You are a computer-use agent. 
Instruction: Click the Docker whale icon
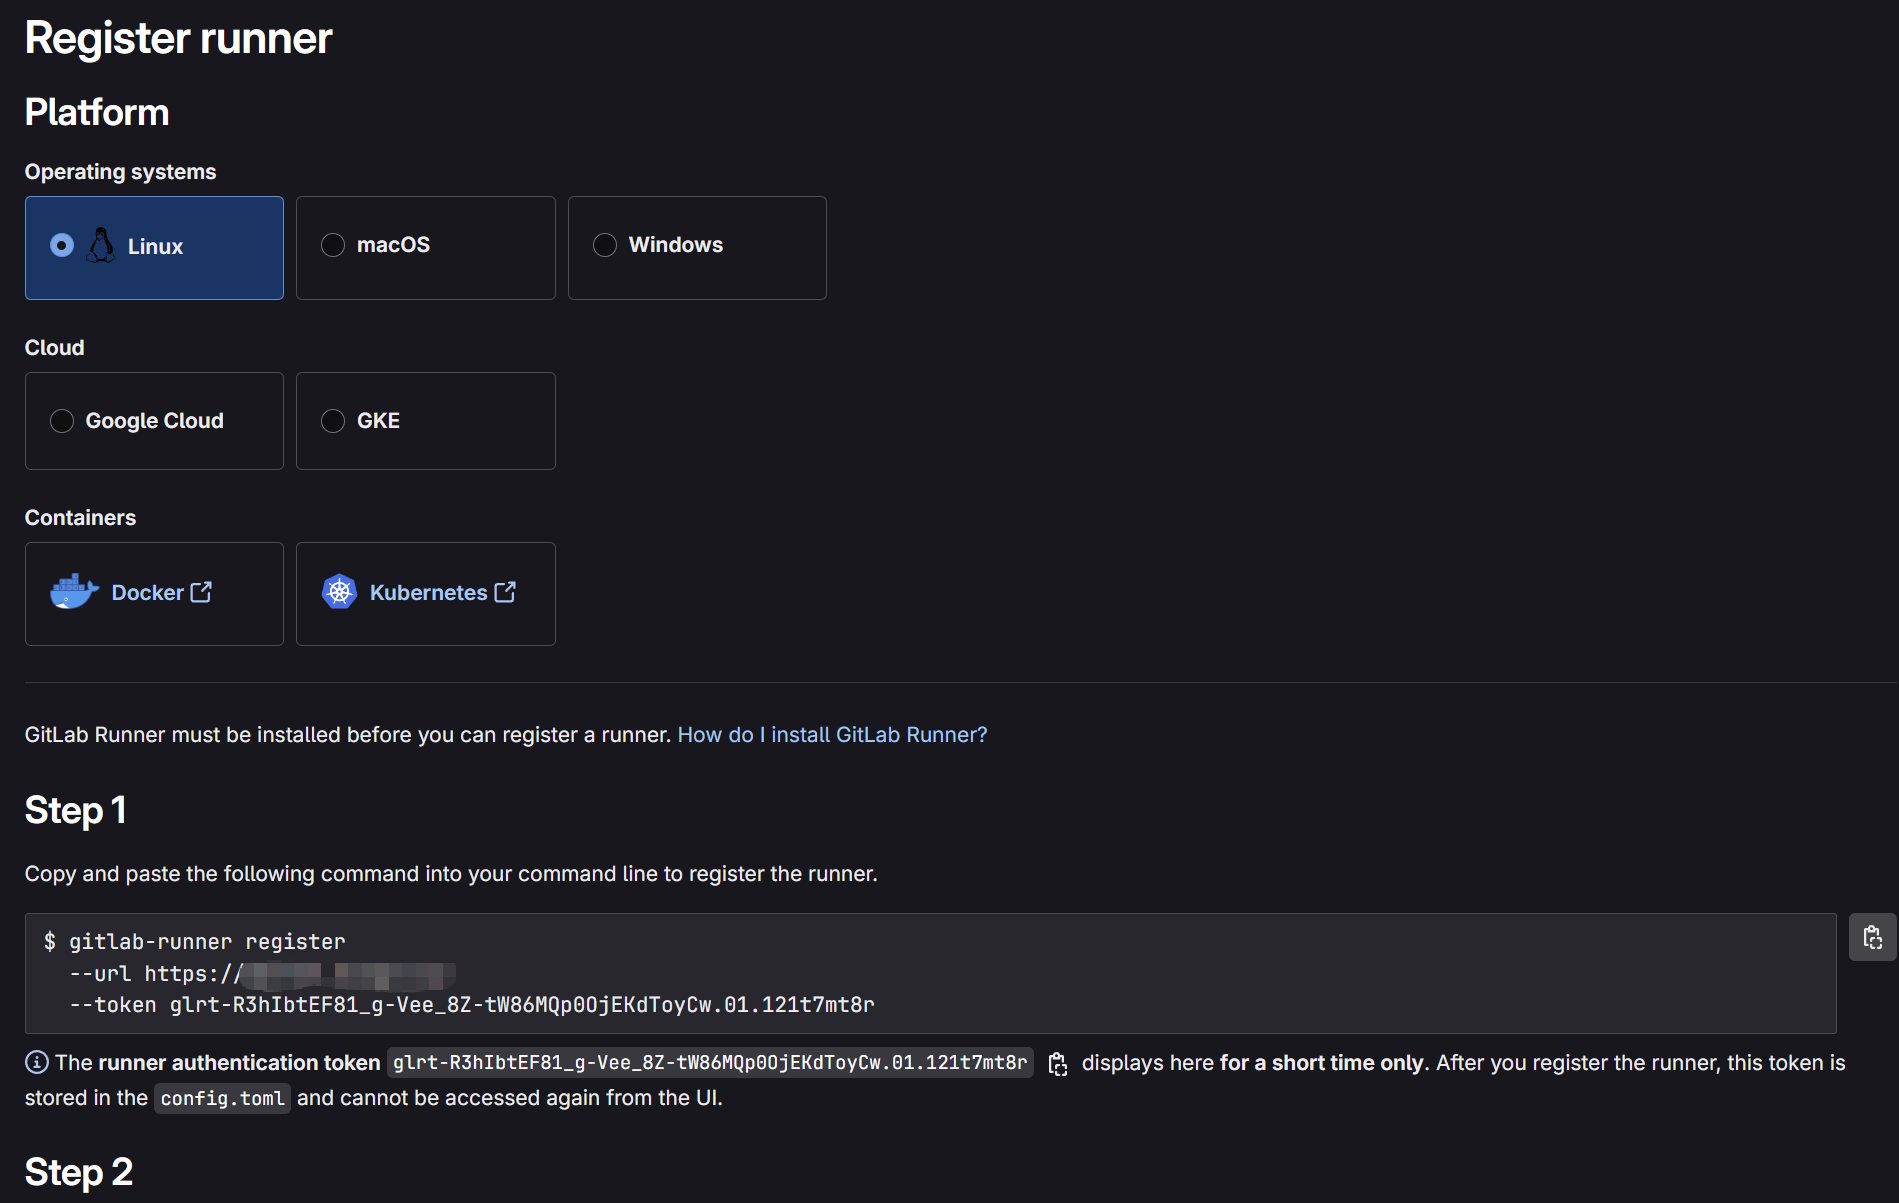click(74, 592)
